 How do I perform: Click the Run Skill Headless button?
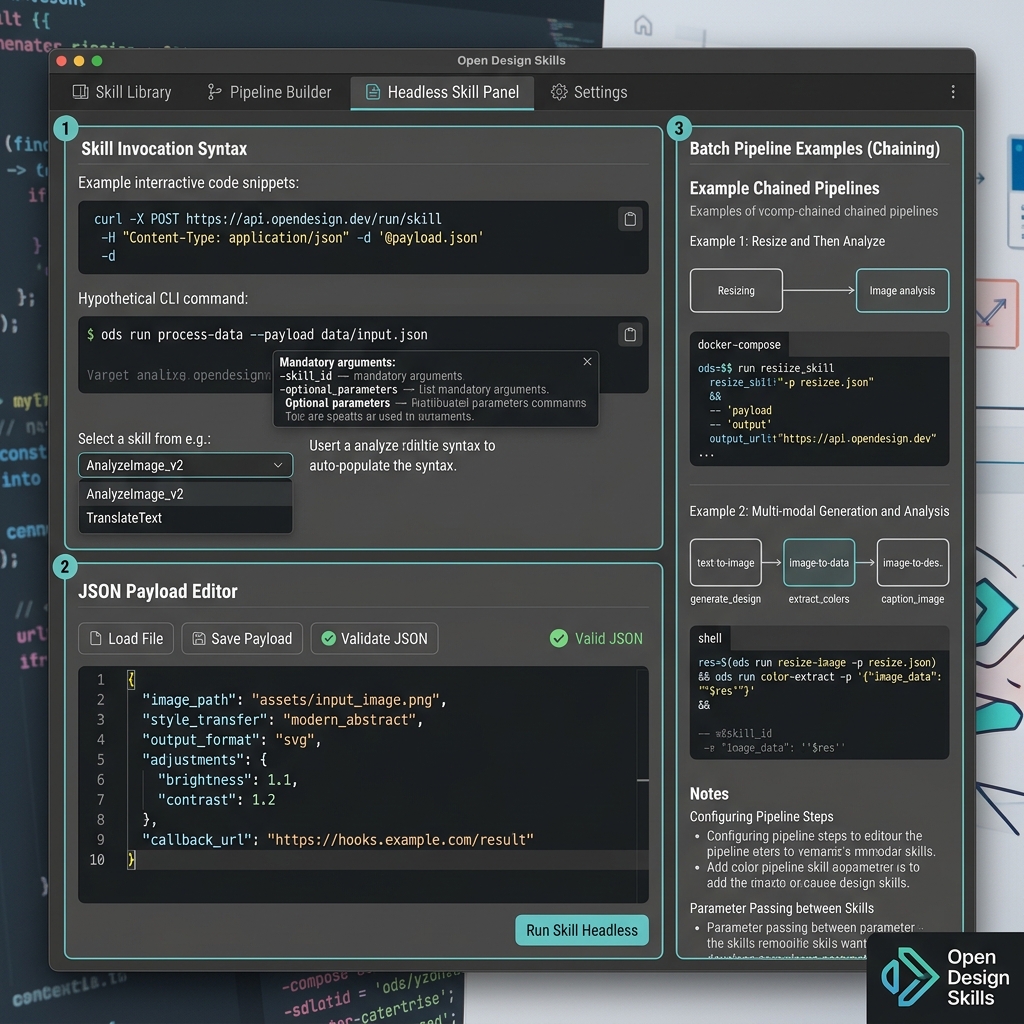point(582,930)
